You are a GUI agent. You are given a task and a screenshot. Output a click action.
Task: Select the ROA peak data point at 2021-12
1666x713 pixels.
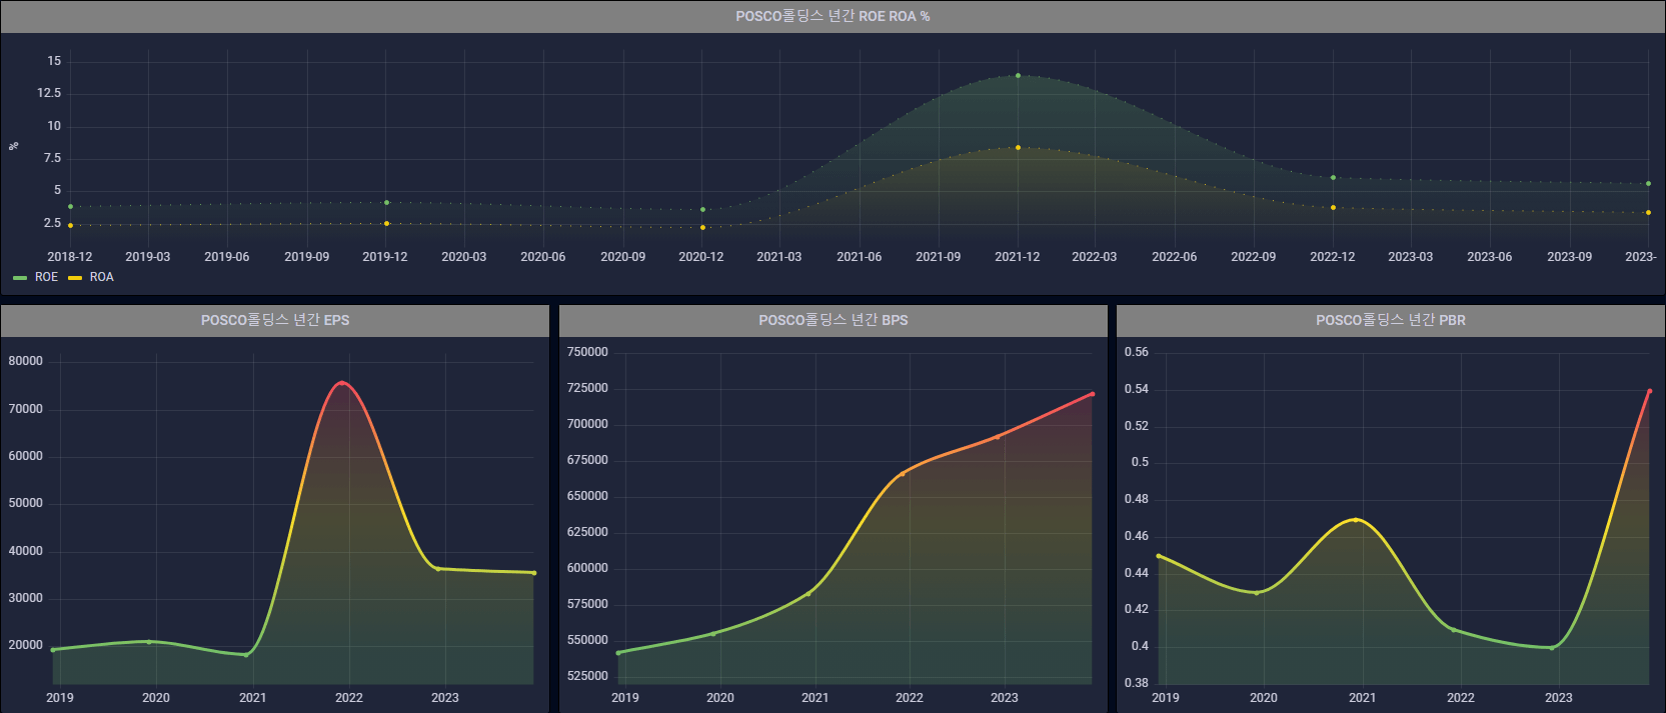click(1018, 148)
